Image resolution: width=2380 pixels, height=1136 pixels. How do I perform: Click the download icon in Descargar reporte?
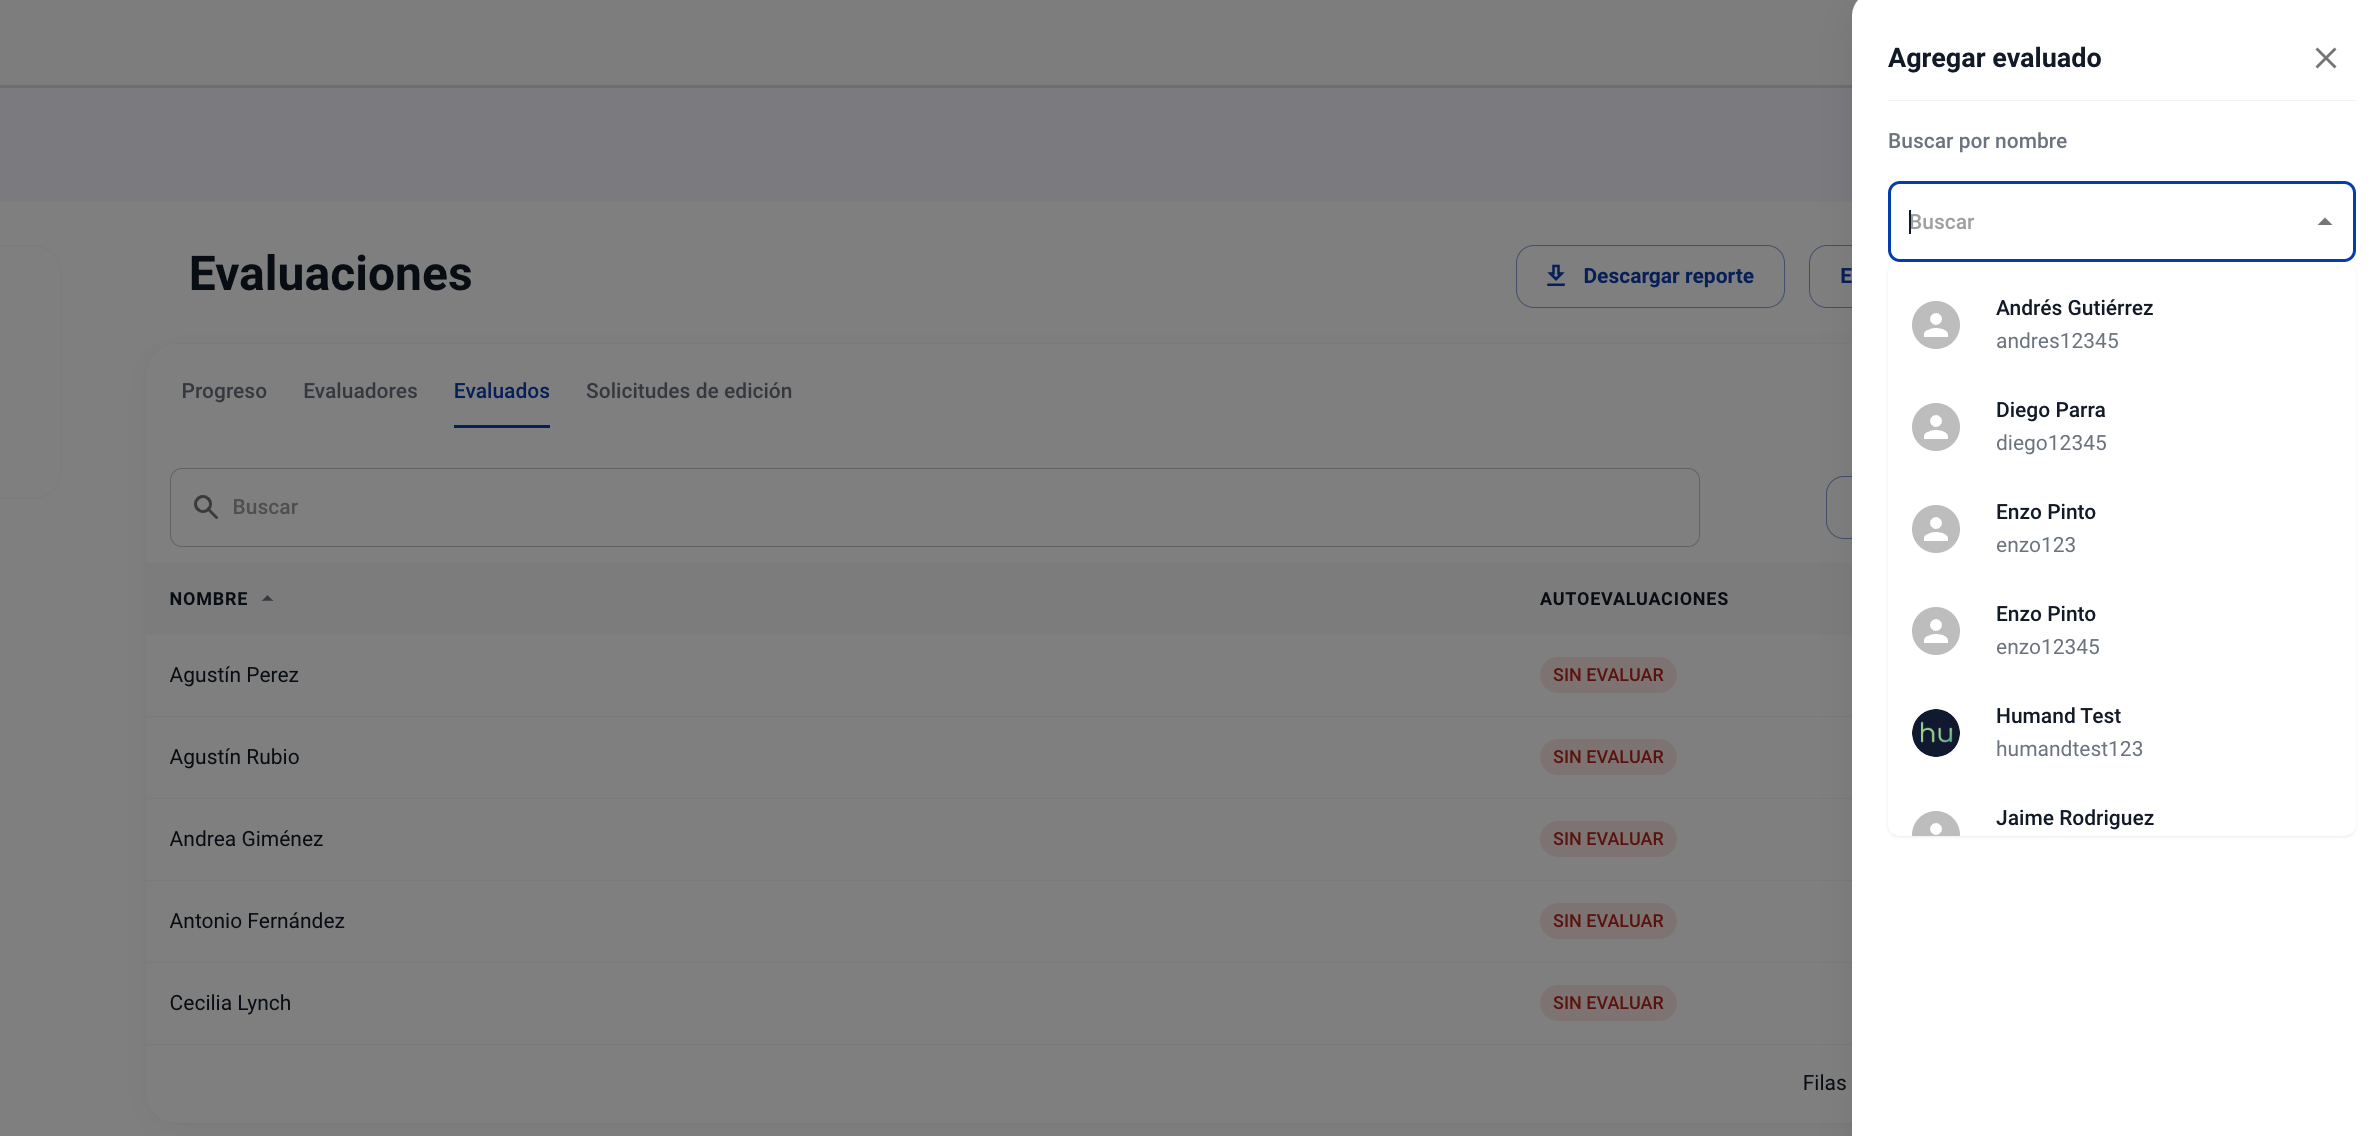[x=1556, y=276]
